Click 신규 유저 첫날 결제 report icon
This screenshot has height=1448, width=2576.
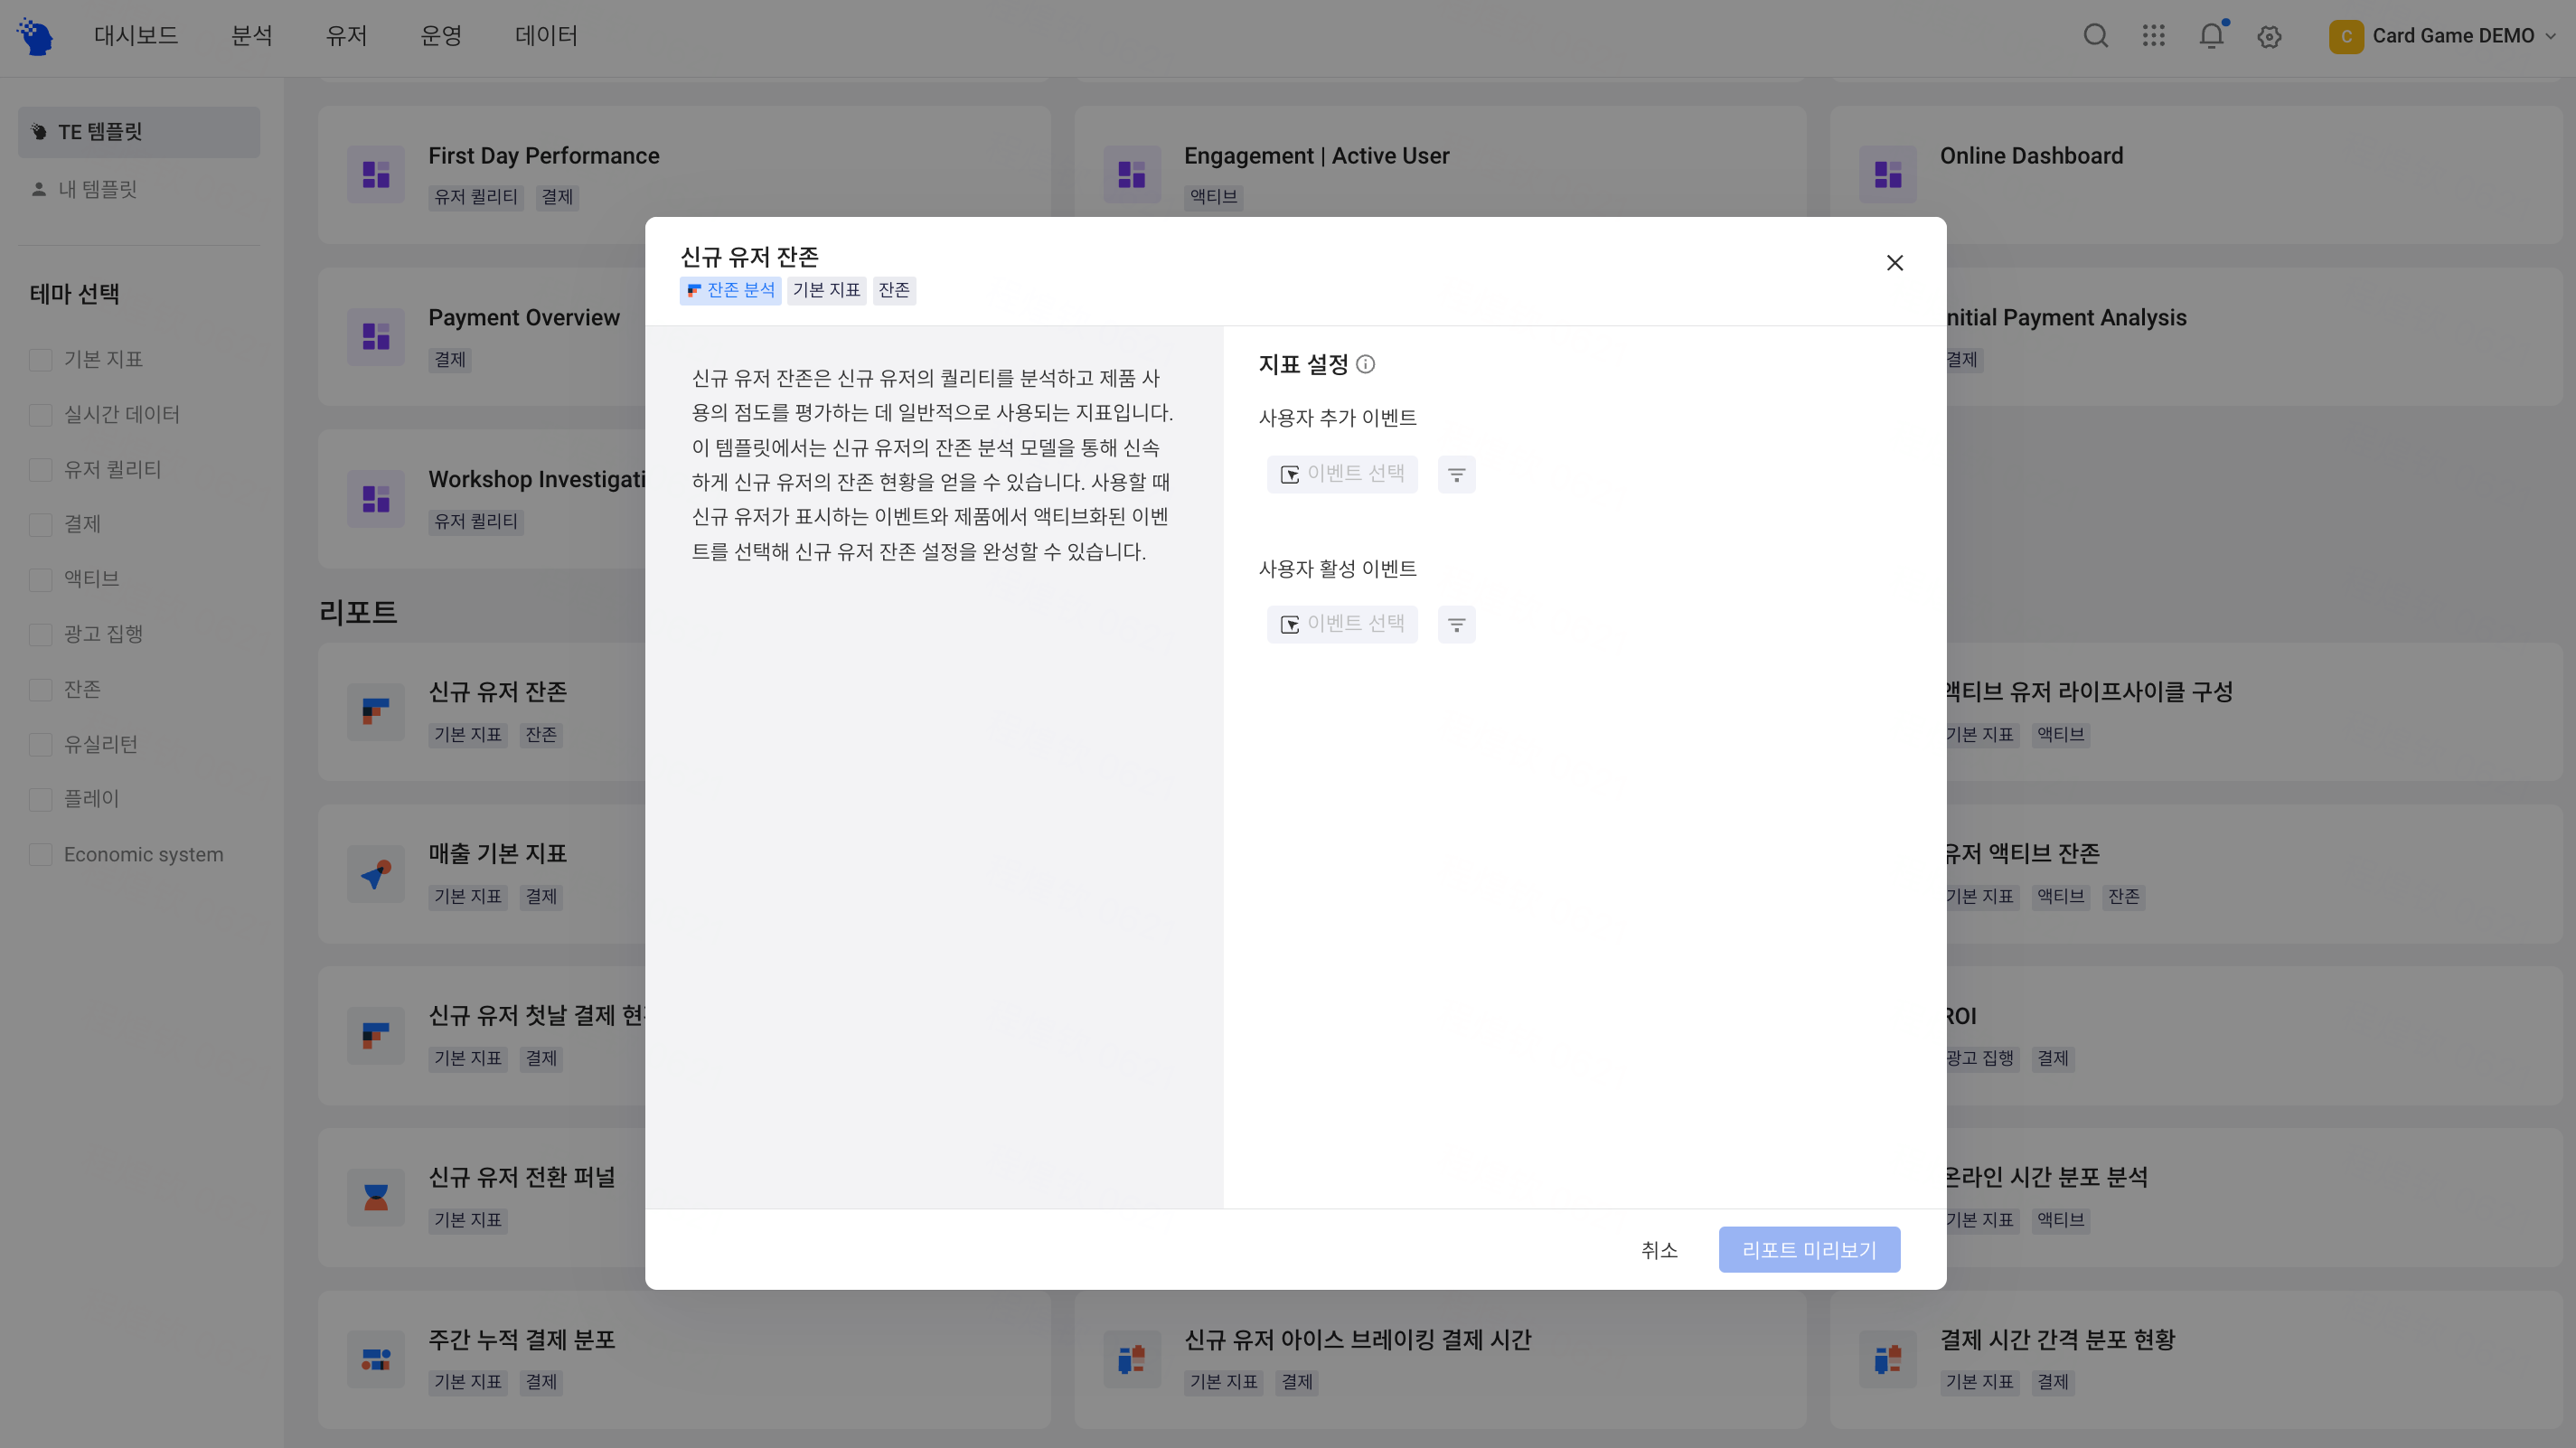click(376, 1035)
